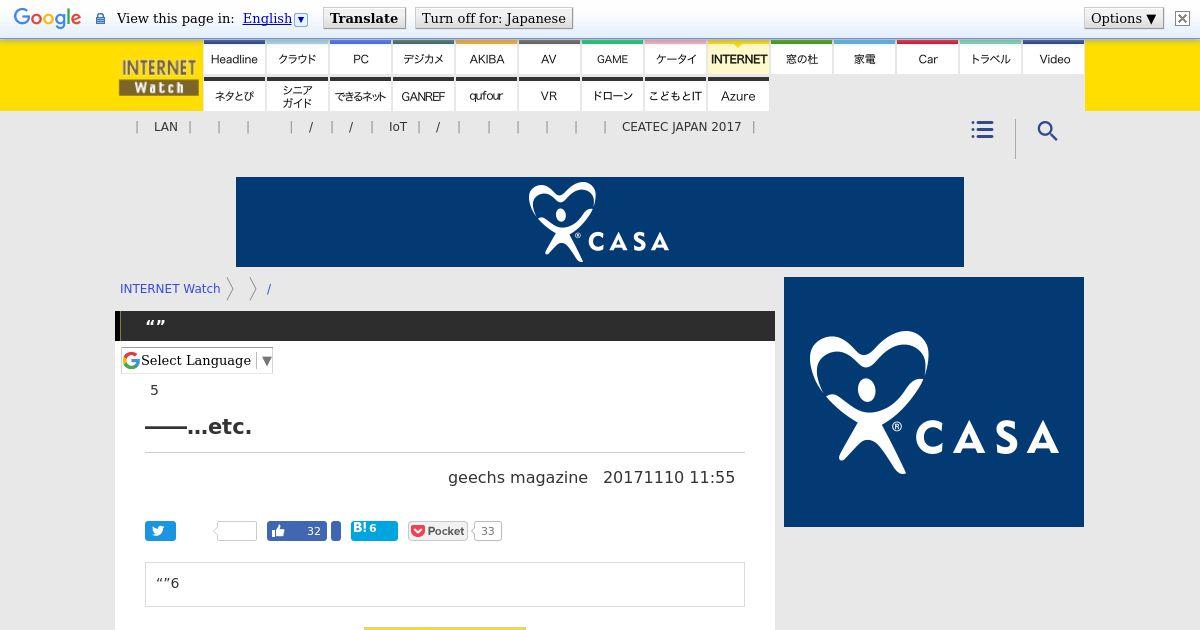Click the Twitter share count box
This screenshot has height=630, width=1200.
(x=236, y=531)
